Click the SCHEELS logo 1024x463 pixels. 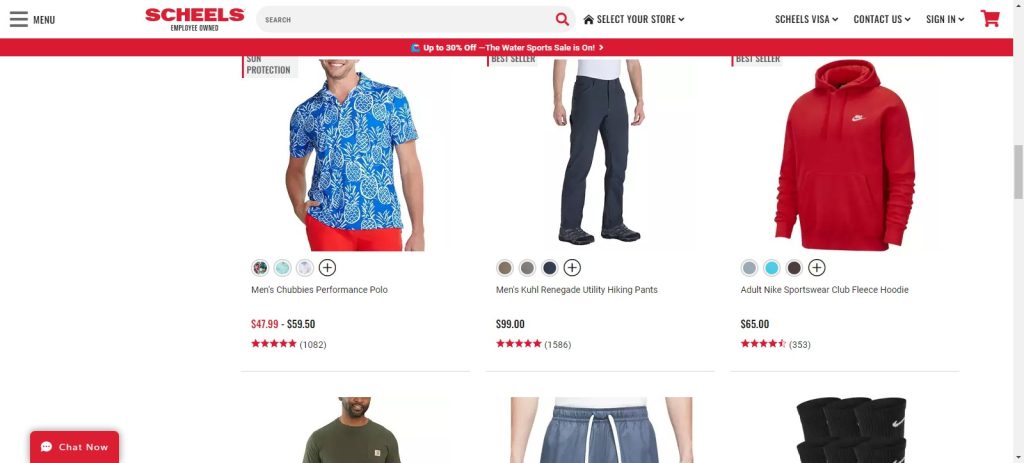pos(195,19)
